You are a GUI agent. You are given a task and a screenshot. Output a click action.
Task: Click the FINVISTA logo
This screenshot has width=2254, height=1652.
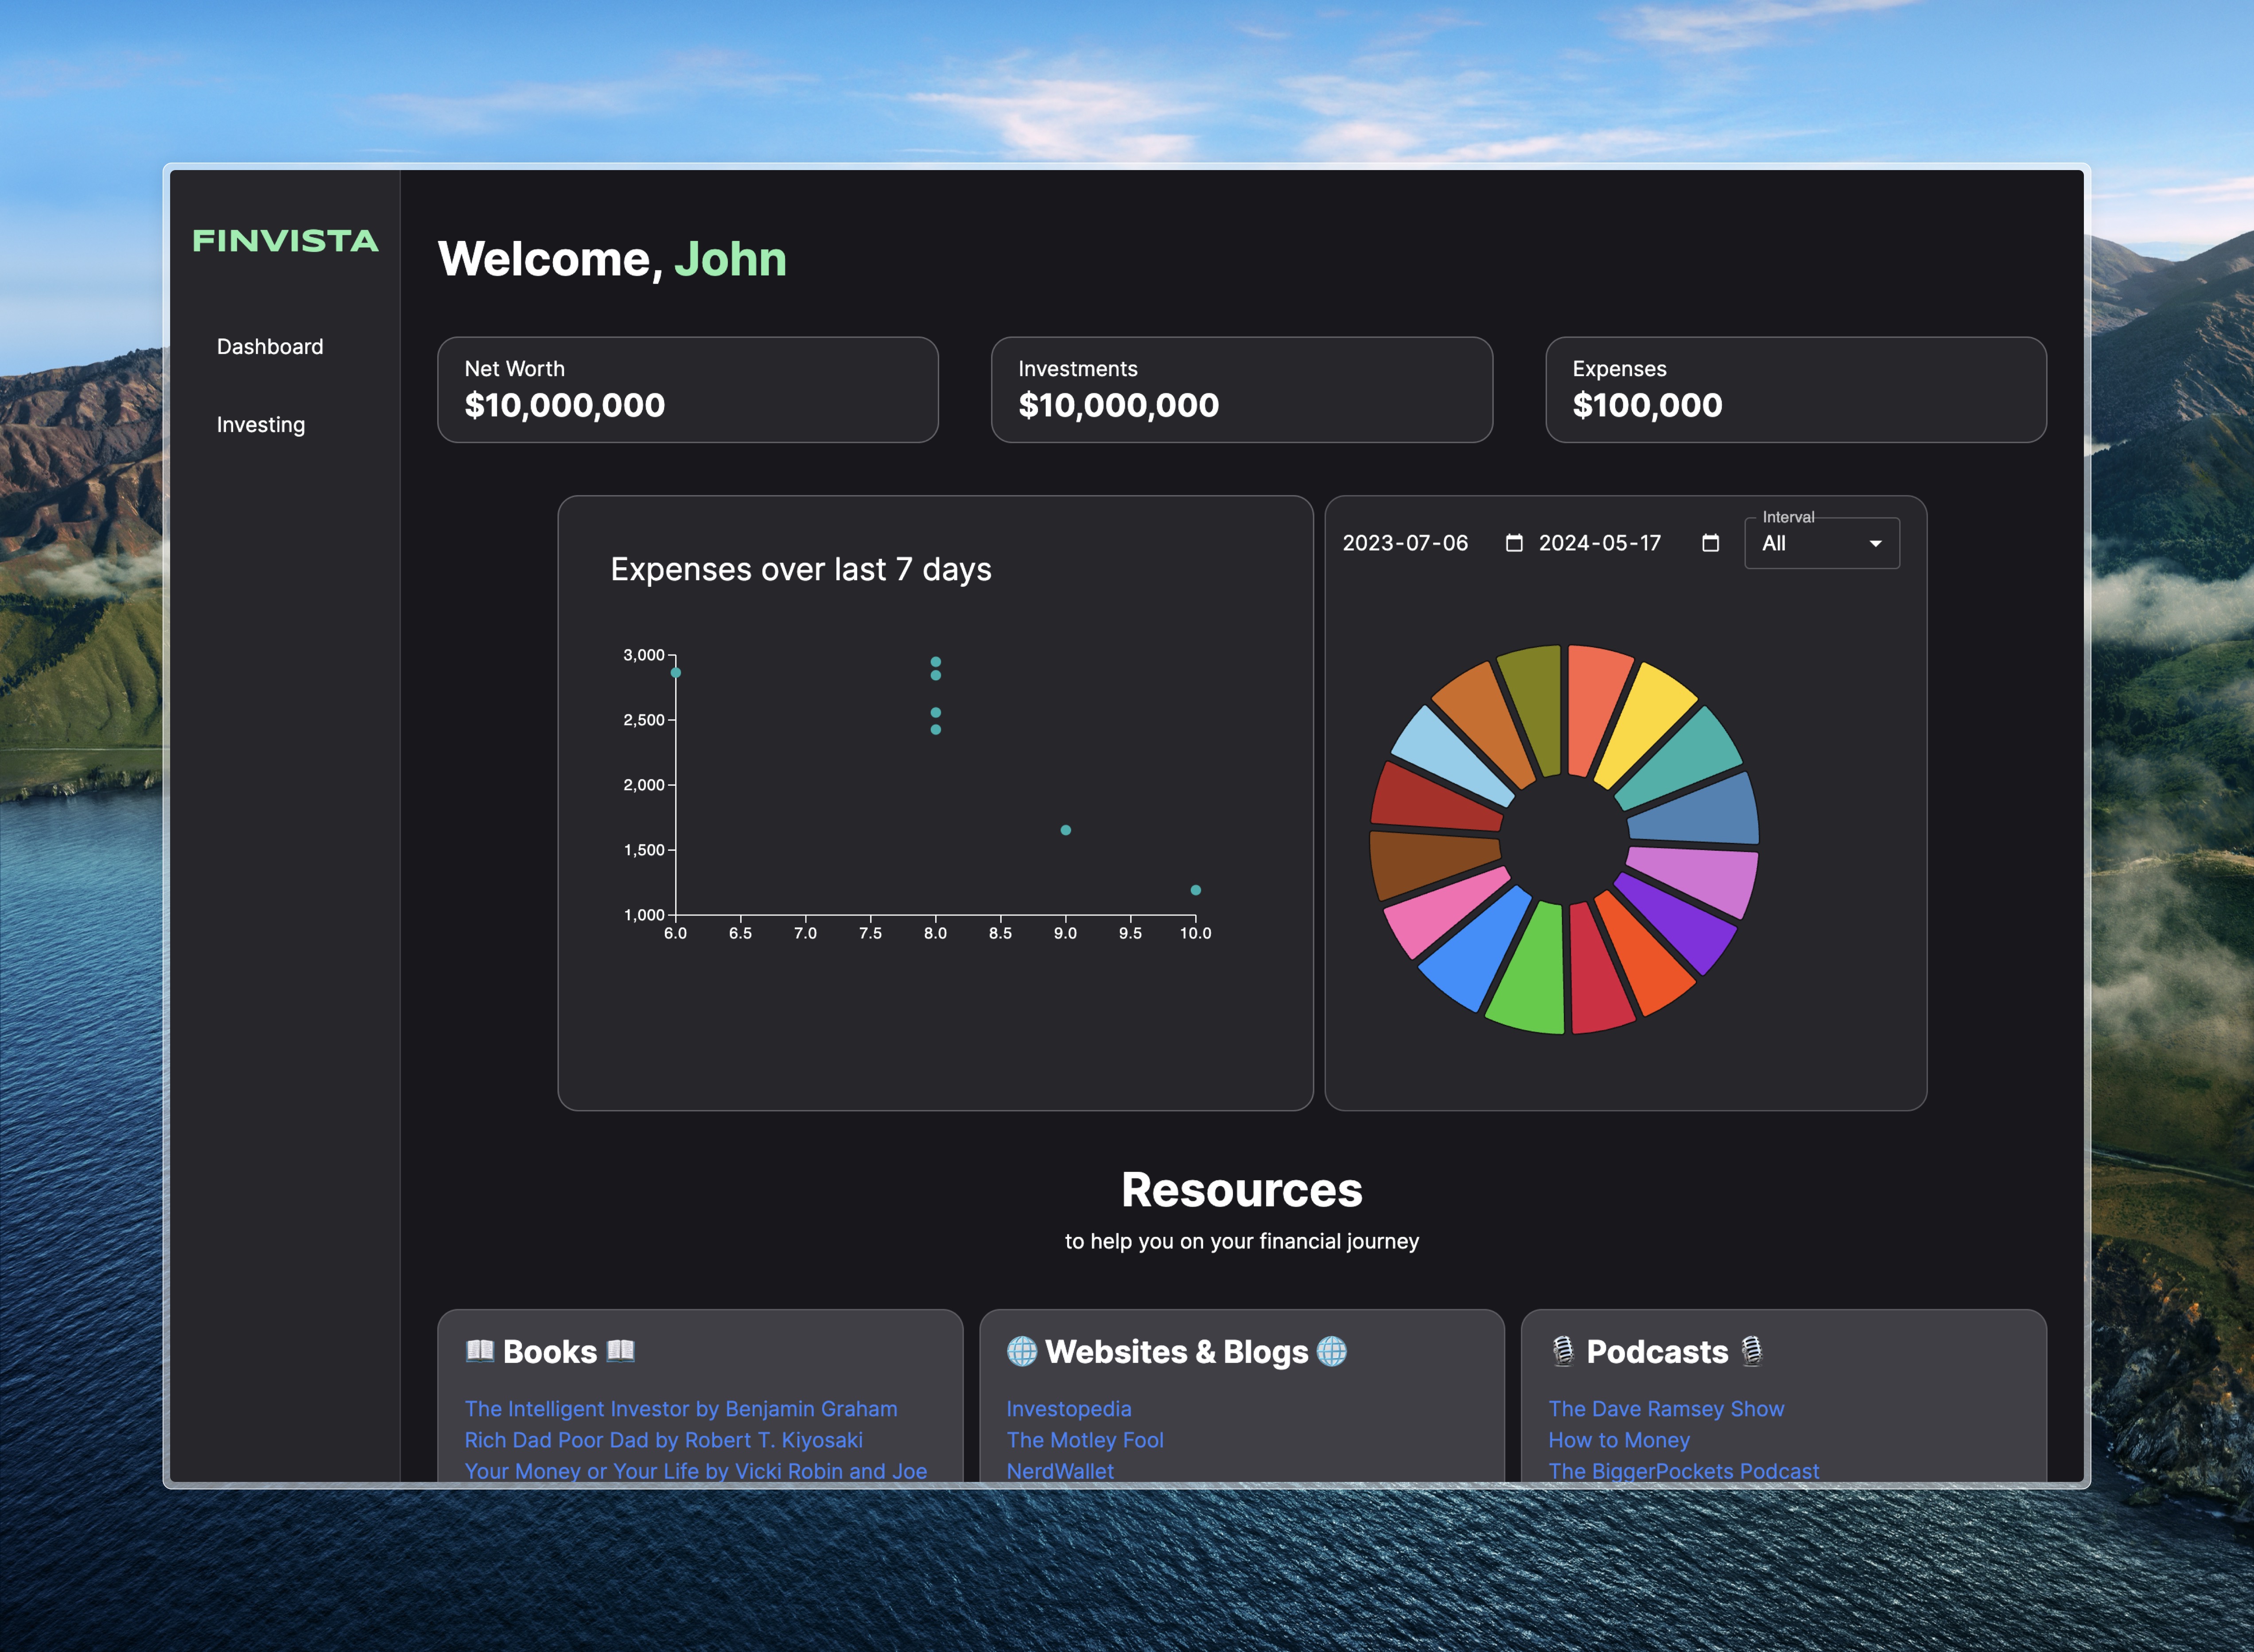285,241
